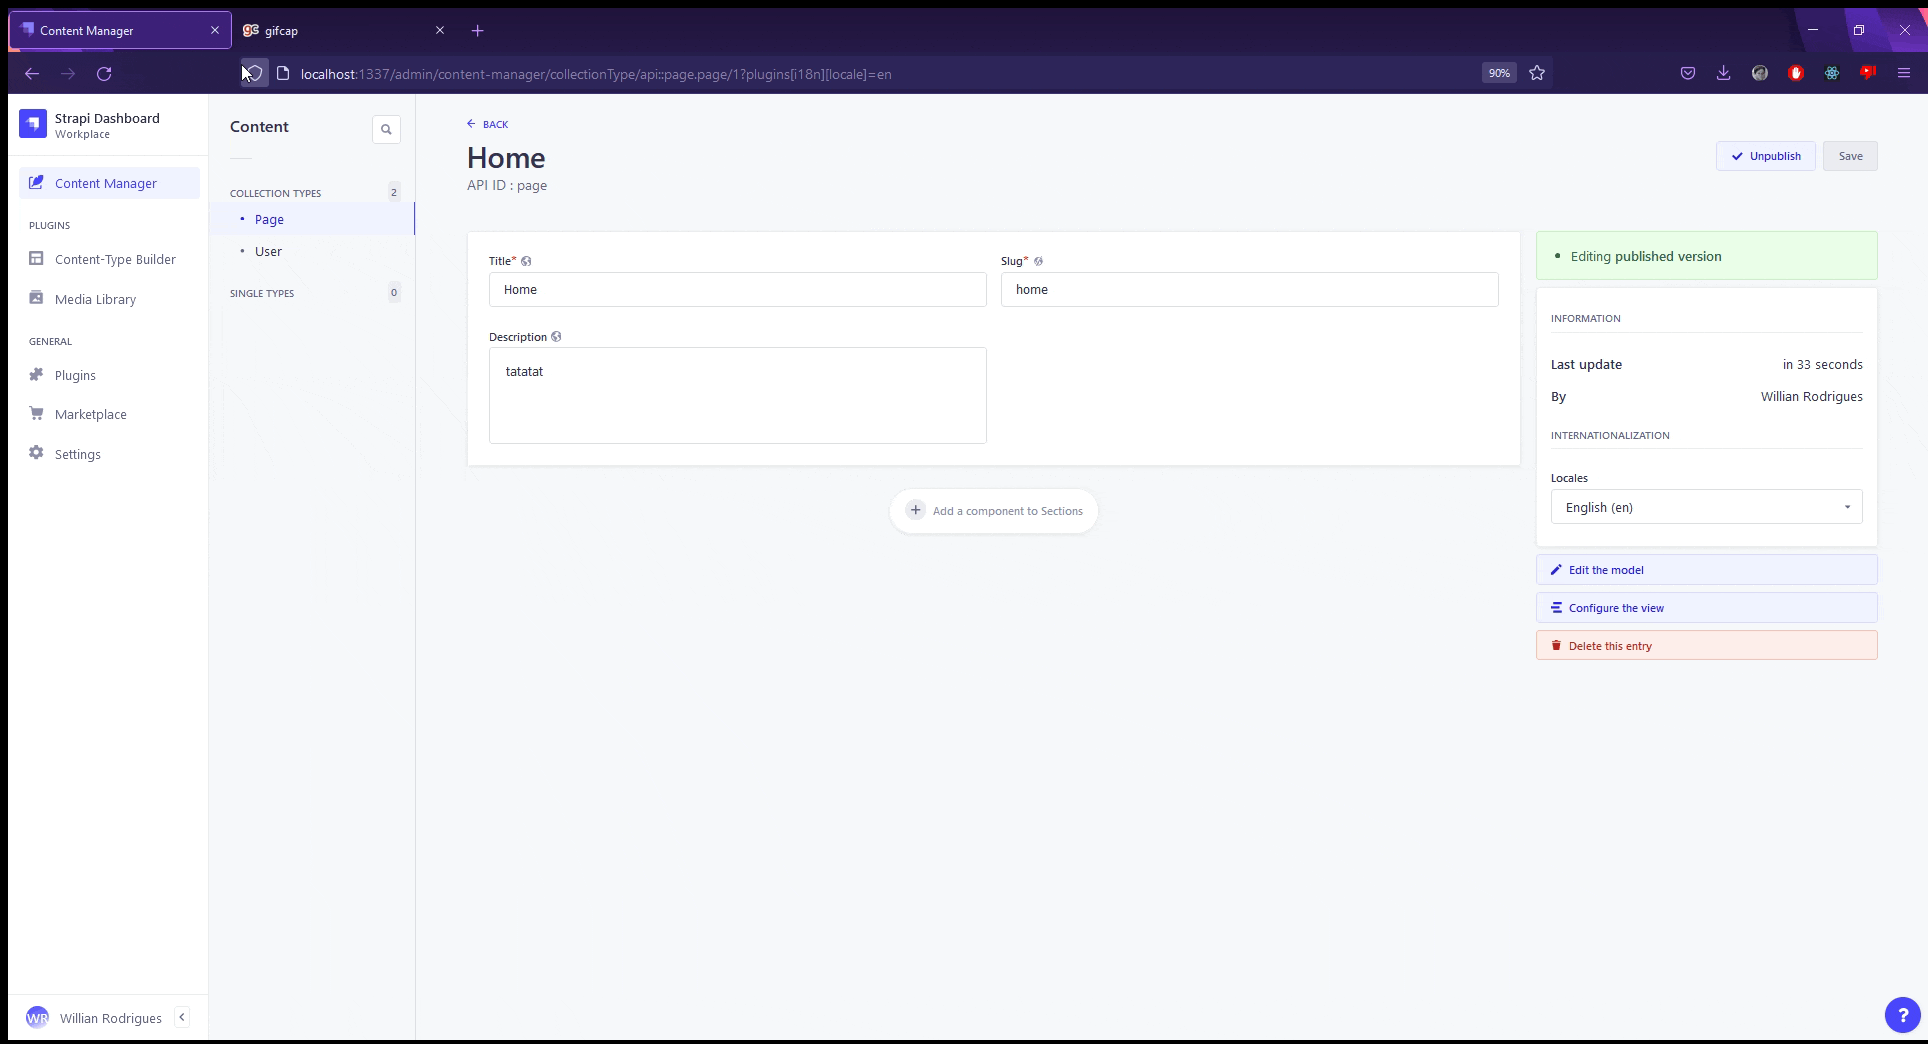Click the 90% zoom indicator
1928x1044 pixels.
[1499, 73]
